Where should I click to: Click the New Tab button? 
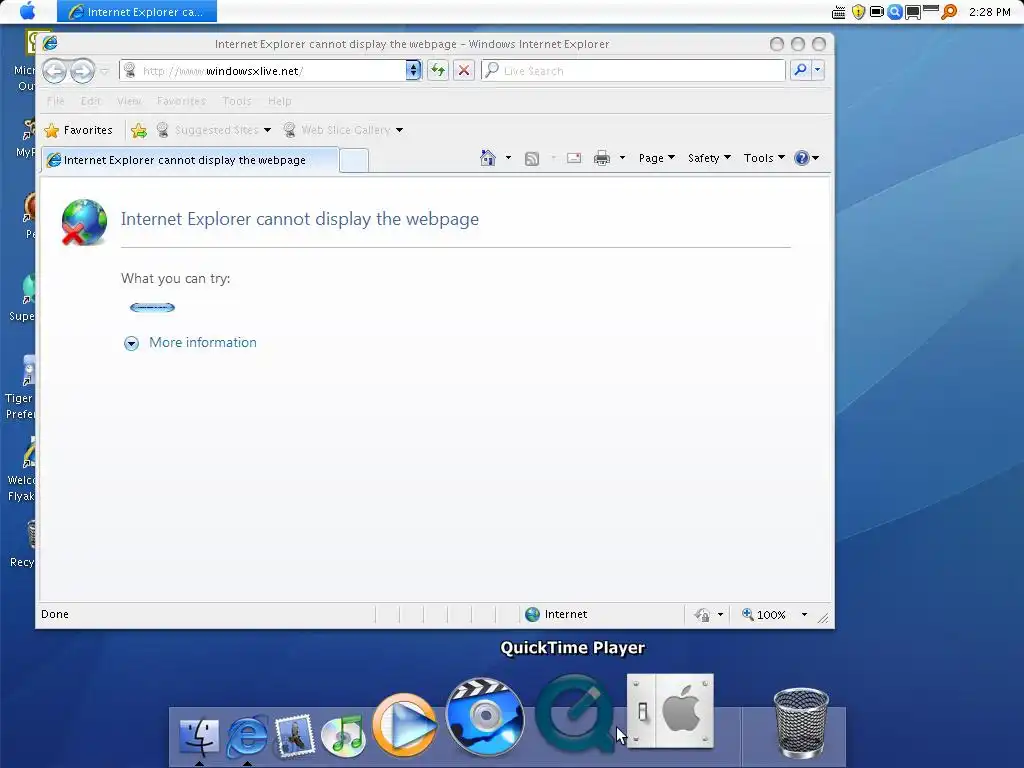pos(354,160)
